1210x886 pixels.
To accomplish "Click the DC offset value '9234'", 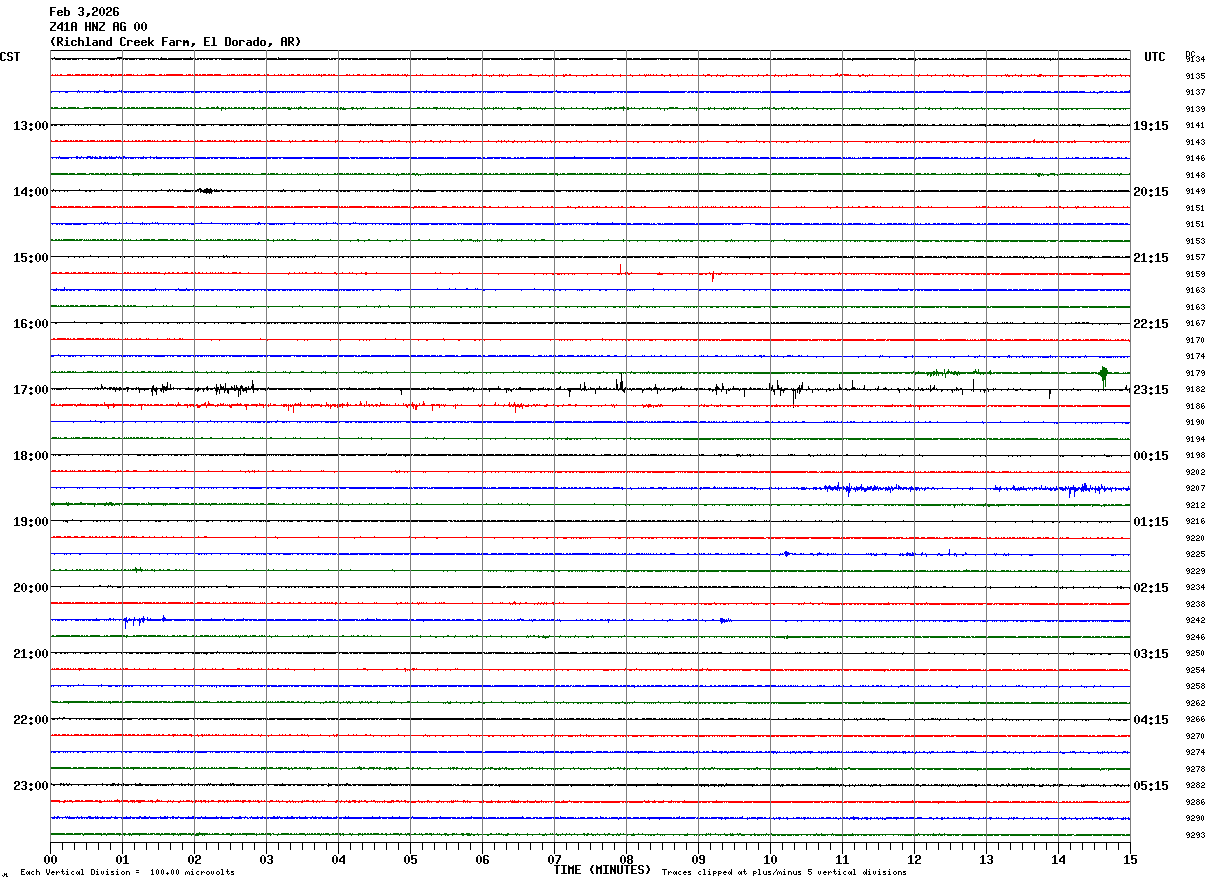I will (1195, 588).
